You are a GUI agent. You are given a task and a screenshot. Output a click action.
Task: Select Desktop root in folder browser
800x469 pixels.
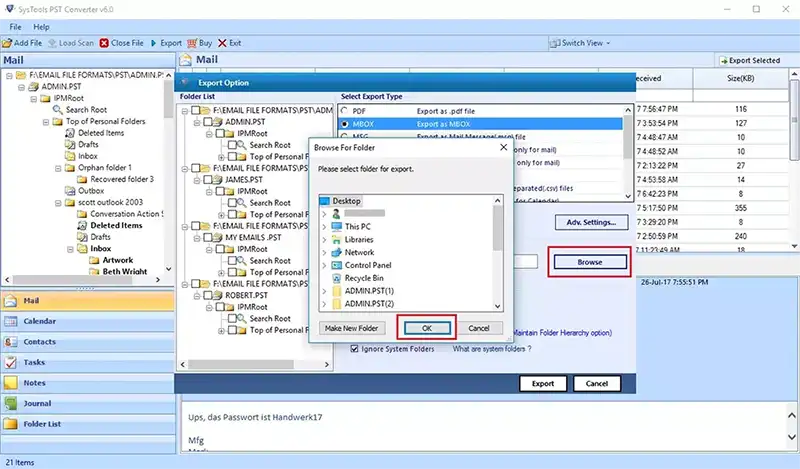pyautogui.click(x=346, y=201)
